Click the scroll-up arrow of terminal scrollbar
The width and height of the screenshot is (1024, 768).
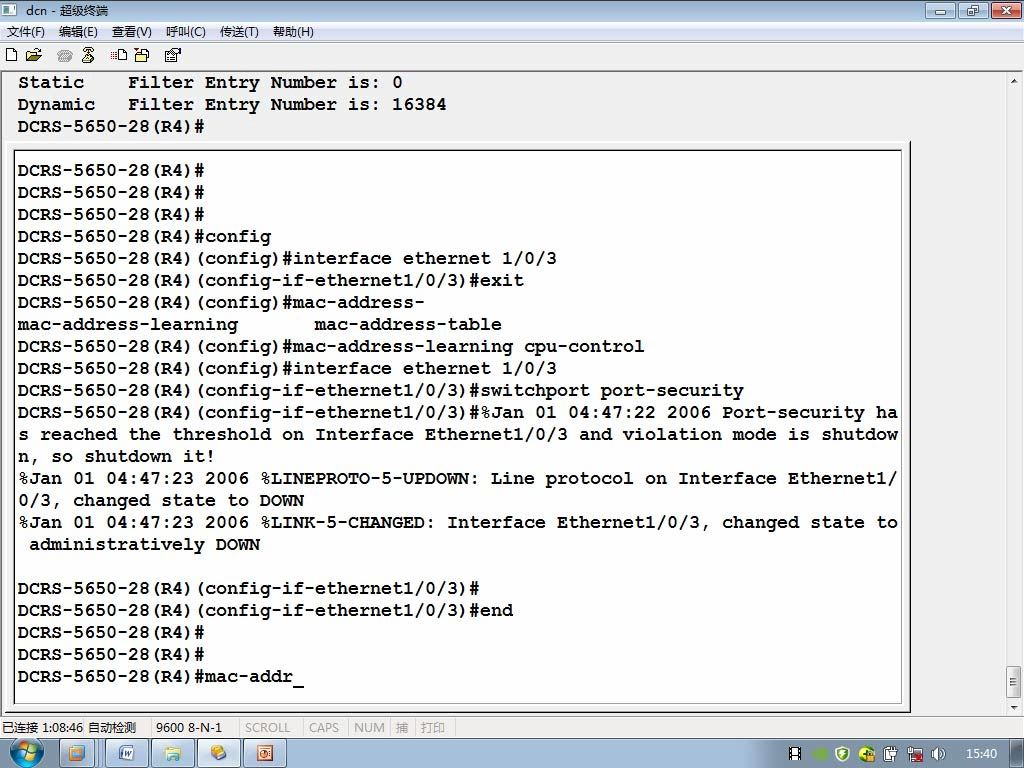(1014, 82)
